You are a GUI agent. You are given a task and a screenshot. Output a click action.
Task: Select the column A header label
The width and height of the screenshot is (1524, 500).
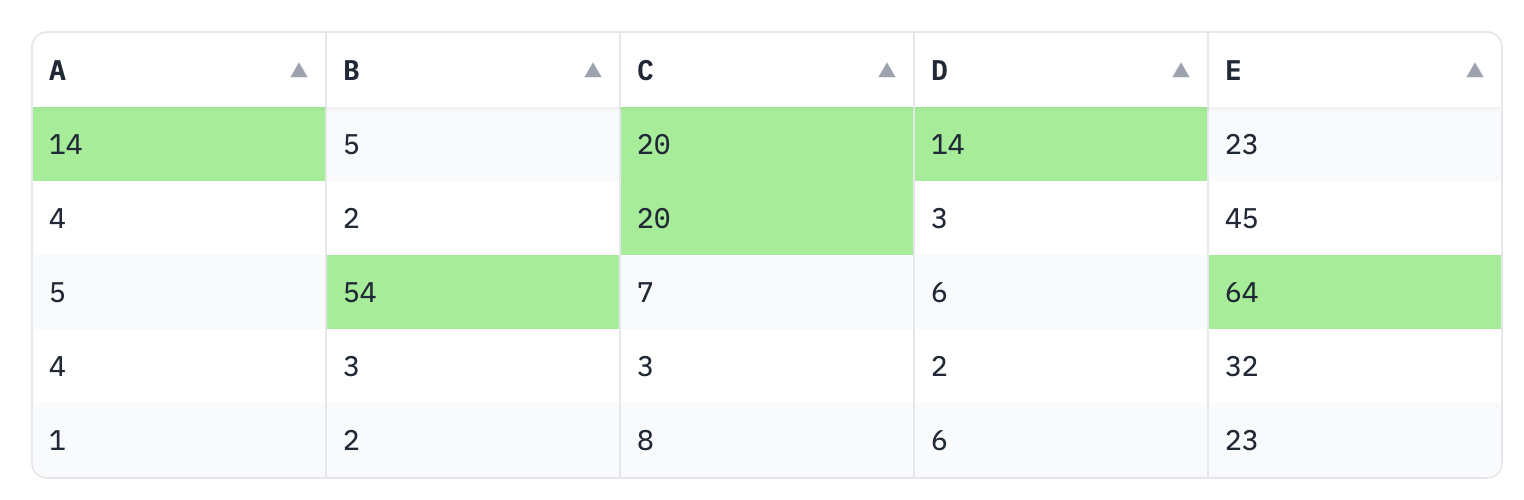coord(58,71)
